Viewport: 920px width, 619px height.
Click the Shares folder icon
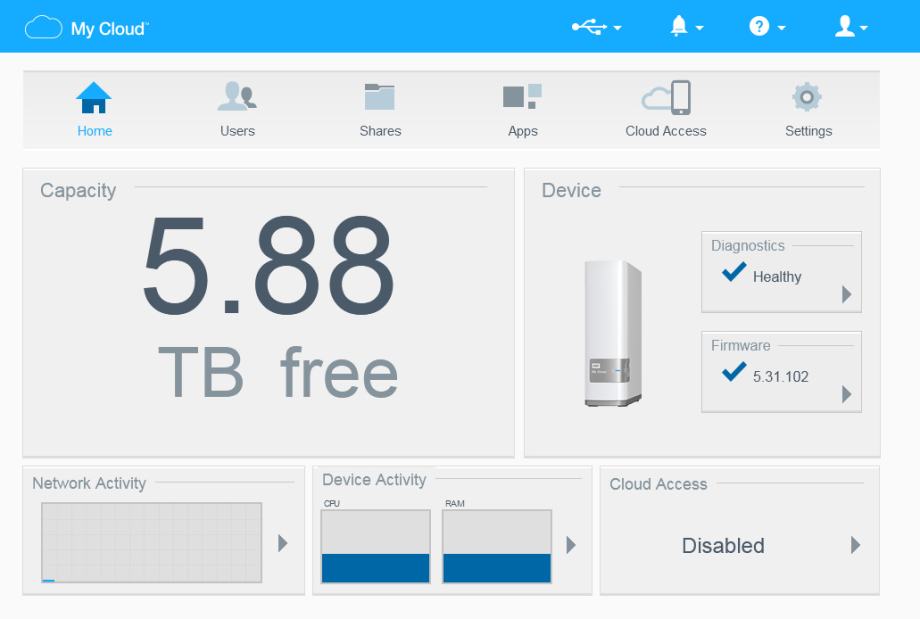(x=380, y=97)
